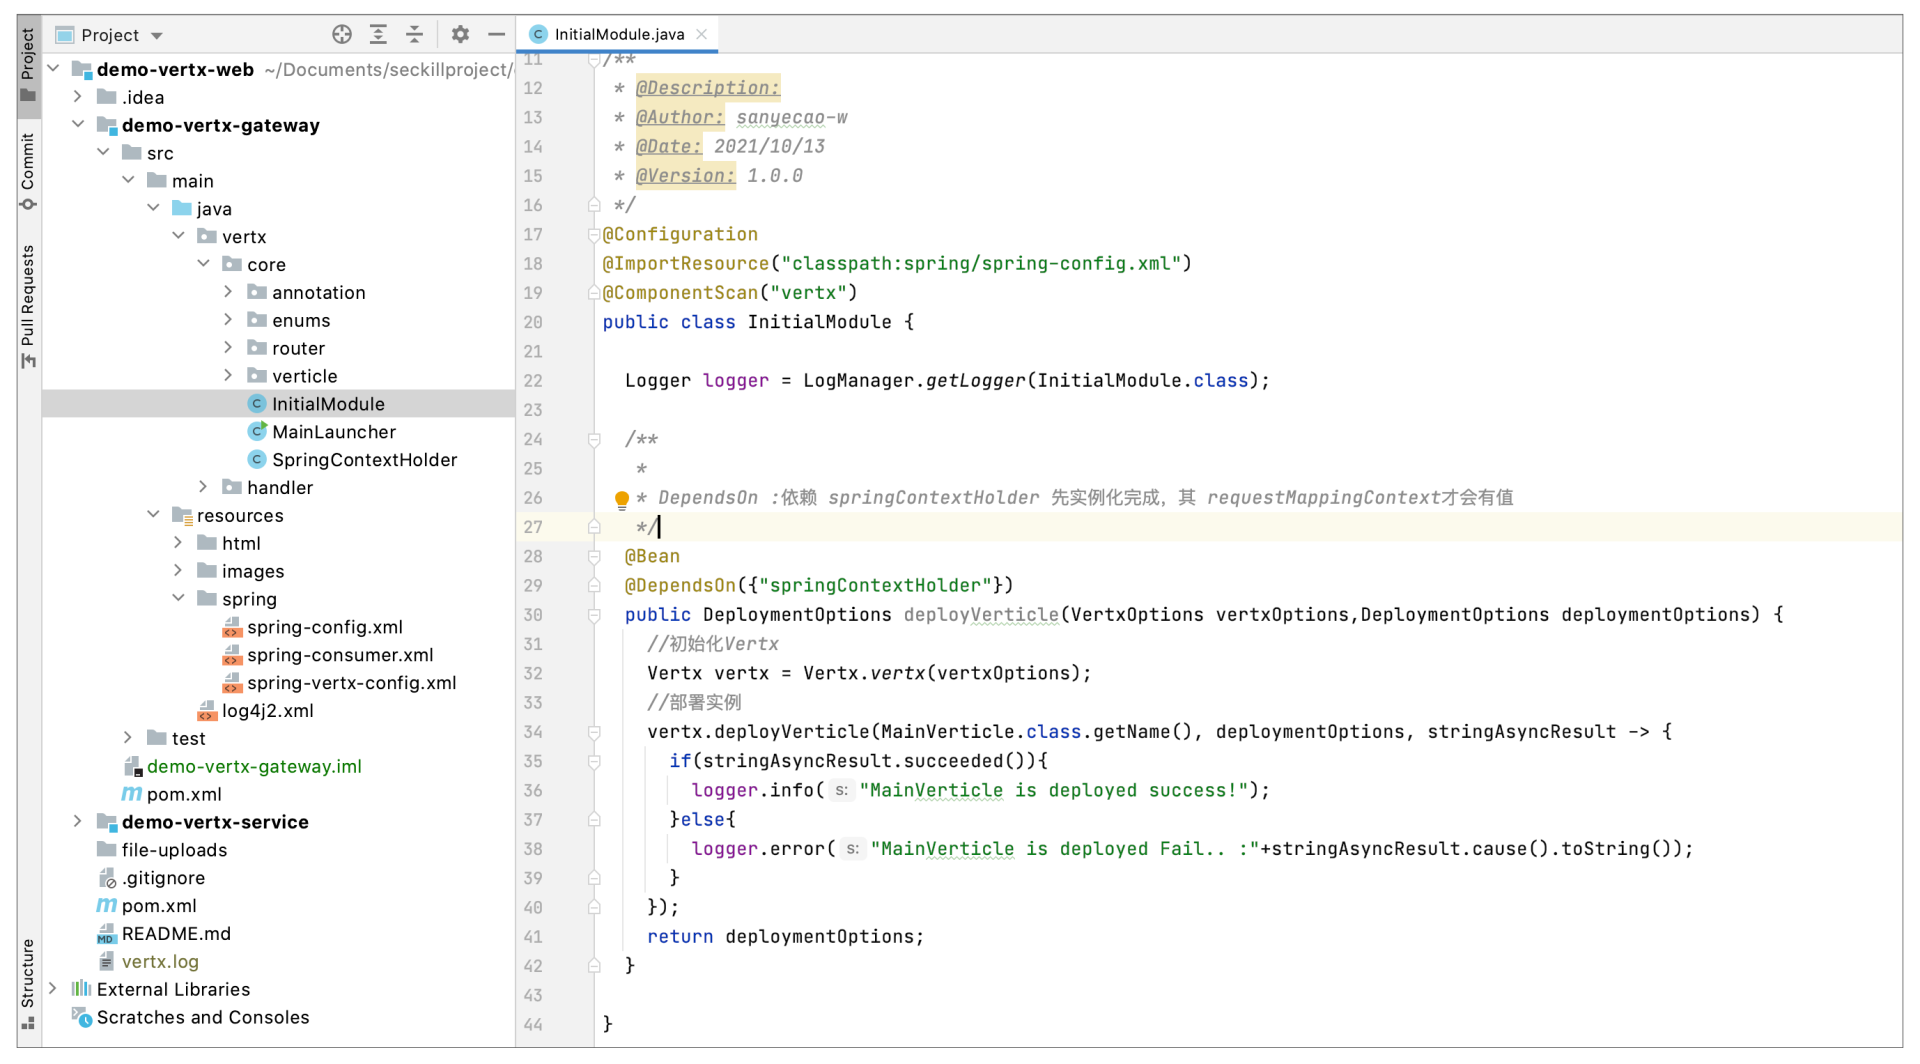Click the Collapse All icon in Project panel
Screen dimensions: 1920x1064
pyautogui.click(x=414, y=35)
